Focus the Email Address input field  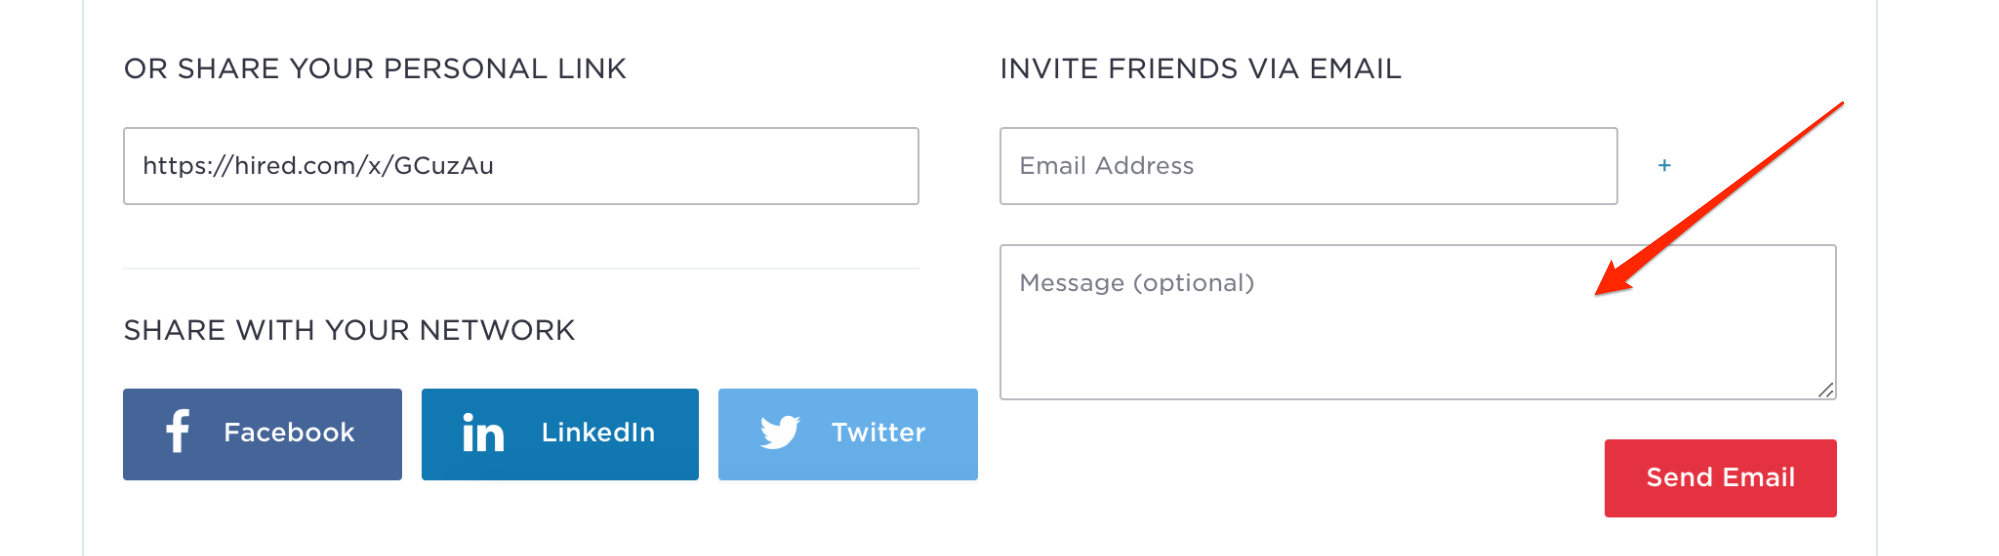pos(1308,166)
